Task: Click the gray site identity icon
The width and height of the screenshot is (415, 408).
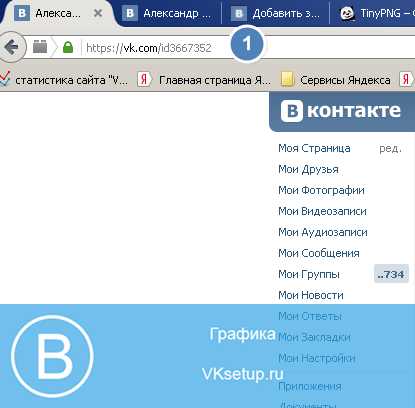Action: 40,47
